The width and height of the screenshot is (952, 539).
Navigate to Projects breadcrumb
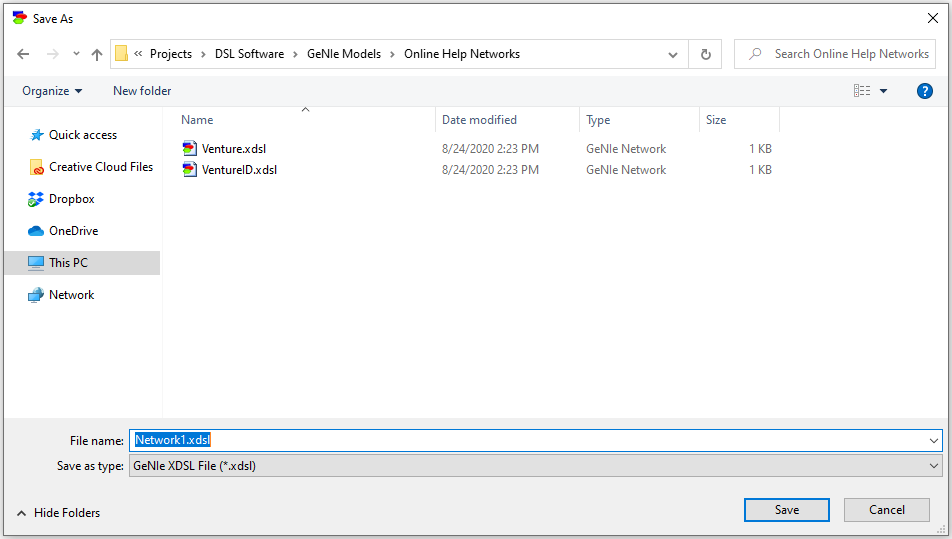click(x=171, y=53)
